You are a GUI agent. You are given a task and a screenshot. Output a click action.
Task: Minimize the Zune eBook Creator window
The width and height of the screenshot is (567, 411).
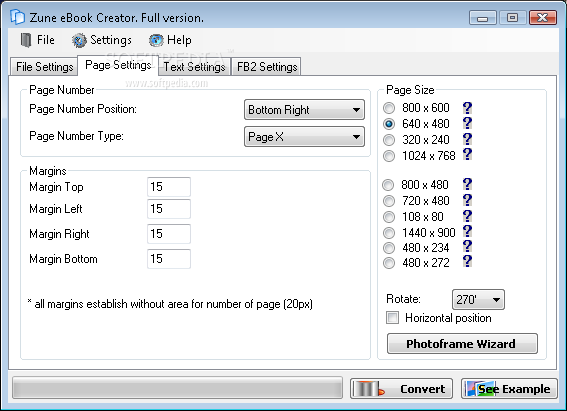(483, 18)
